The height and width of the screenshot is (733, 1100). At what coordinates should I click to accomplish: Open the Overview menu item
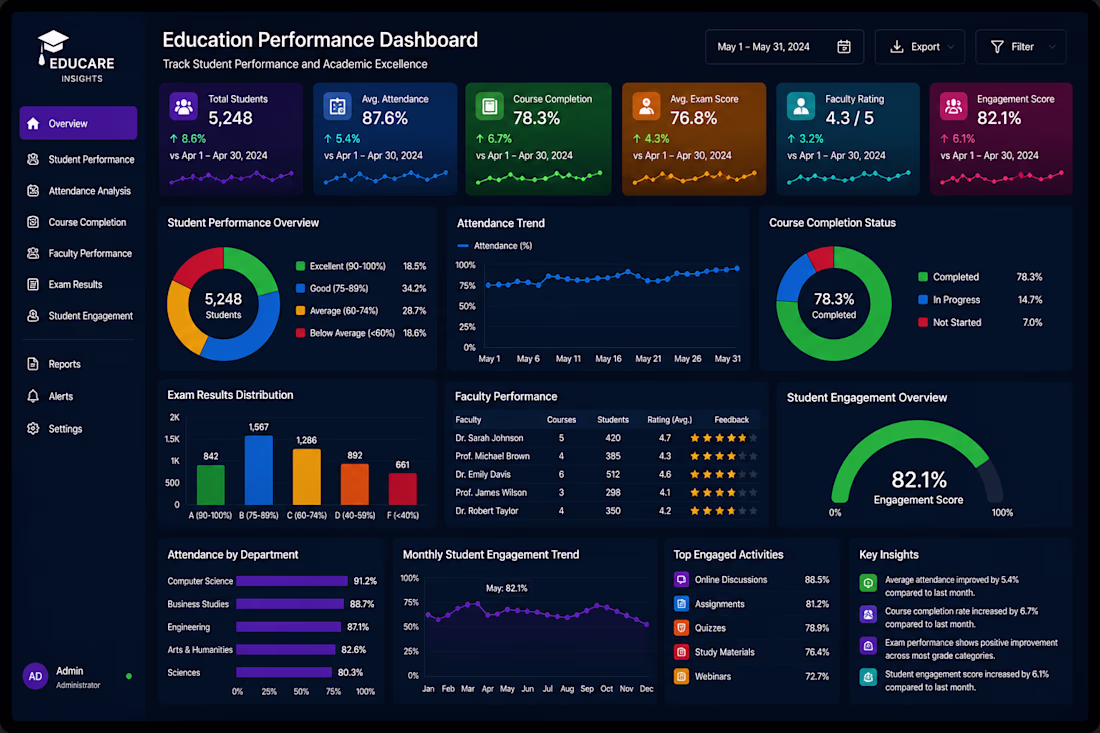tap(79, 123)
